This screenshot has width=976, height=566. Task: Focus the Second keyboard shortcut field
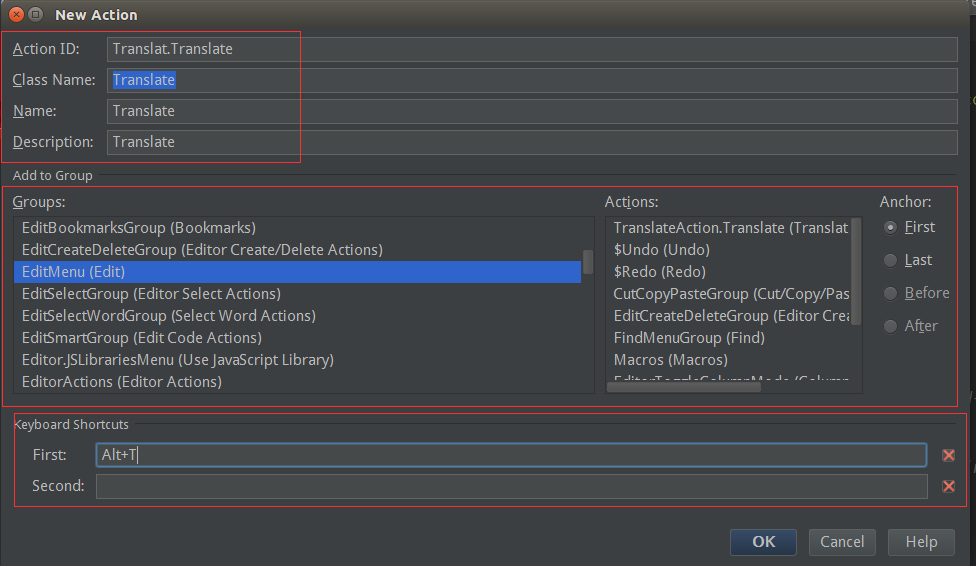[x=511, y=486]
